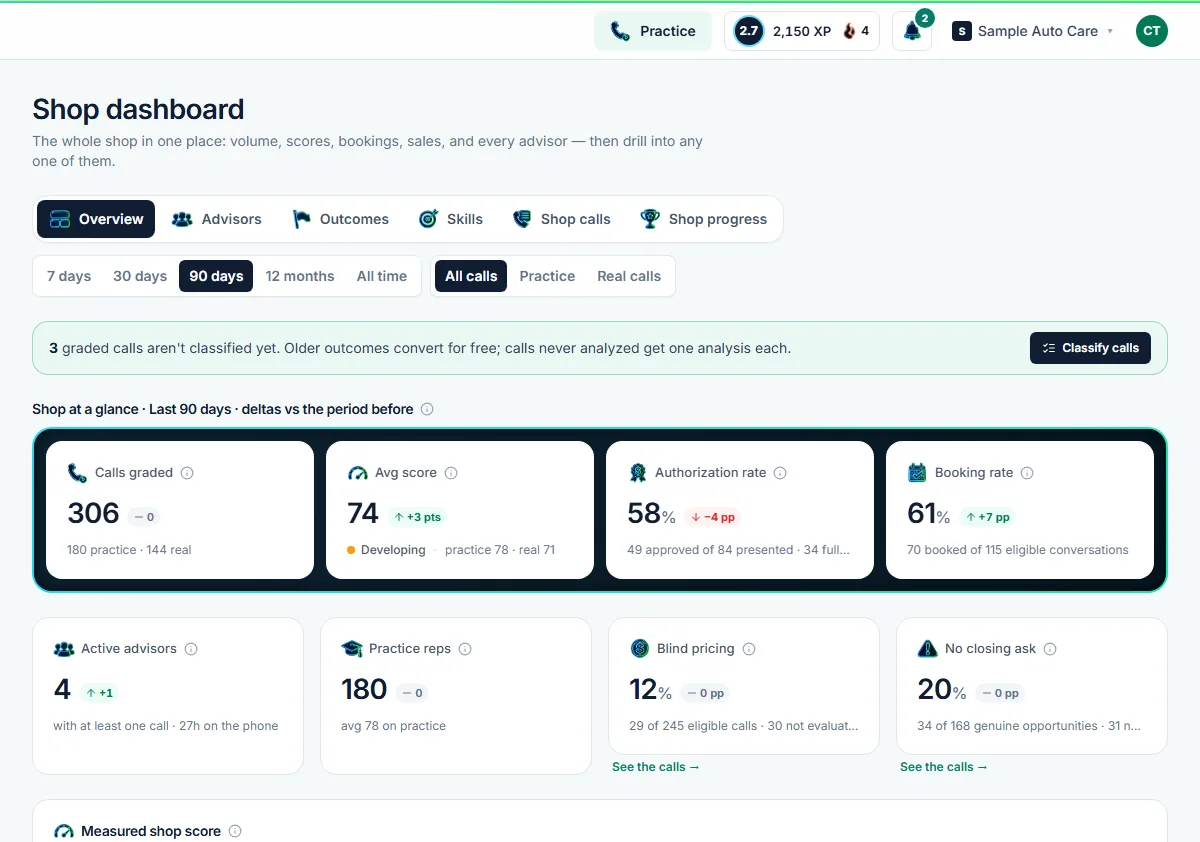Open the notifications bell
The height and width of the screenshot is (842, 1200).
pyautogui.click(x=912, y=31)
